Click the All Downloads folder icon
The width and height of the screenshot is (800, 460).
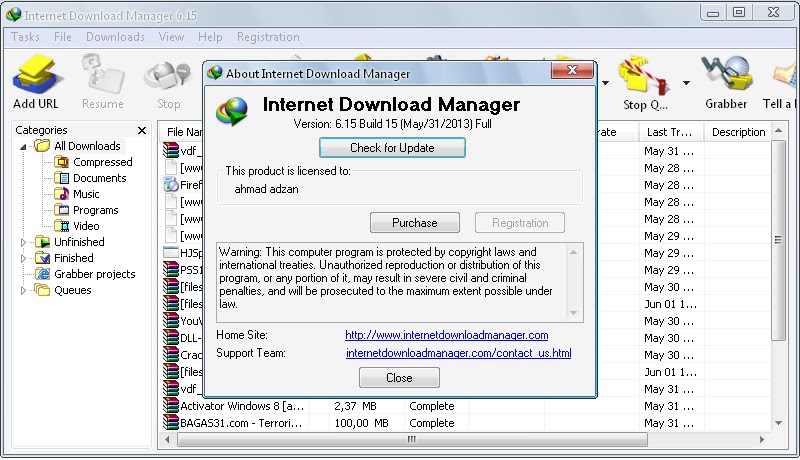[x=42, y=146]
